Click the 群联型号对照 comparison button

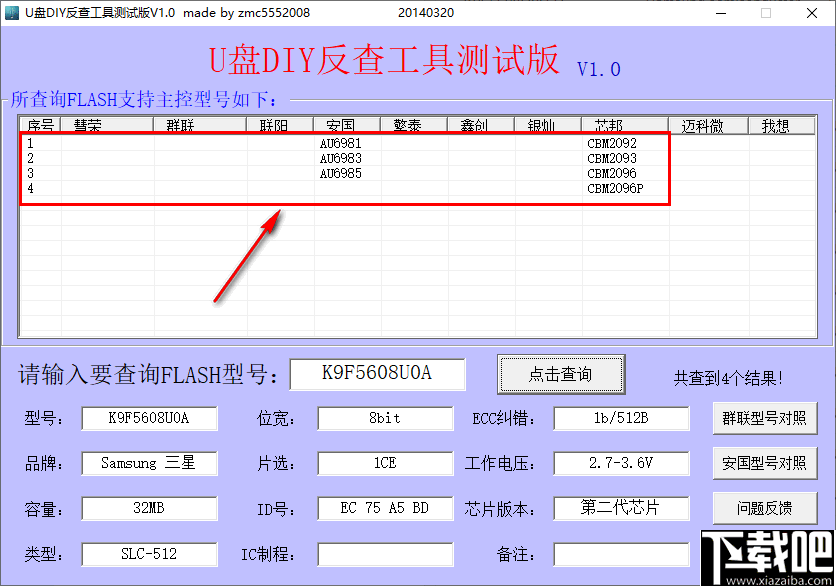764,418
